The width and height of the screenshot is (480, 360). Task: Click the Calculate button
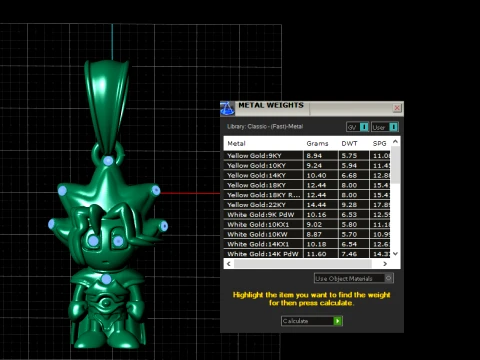(312, 321)
